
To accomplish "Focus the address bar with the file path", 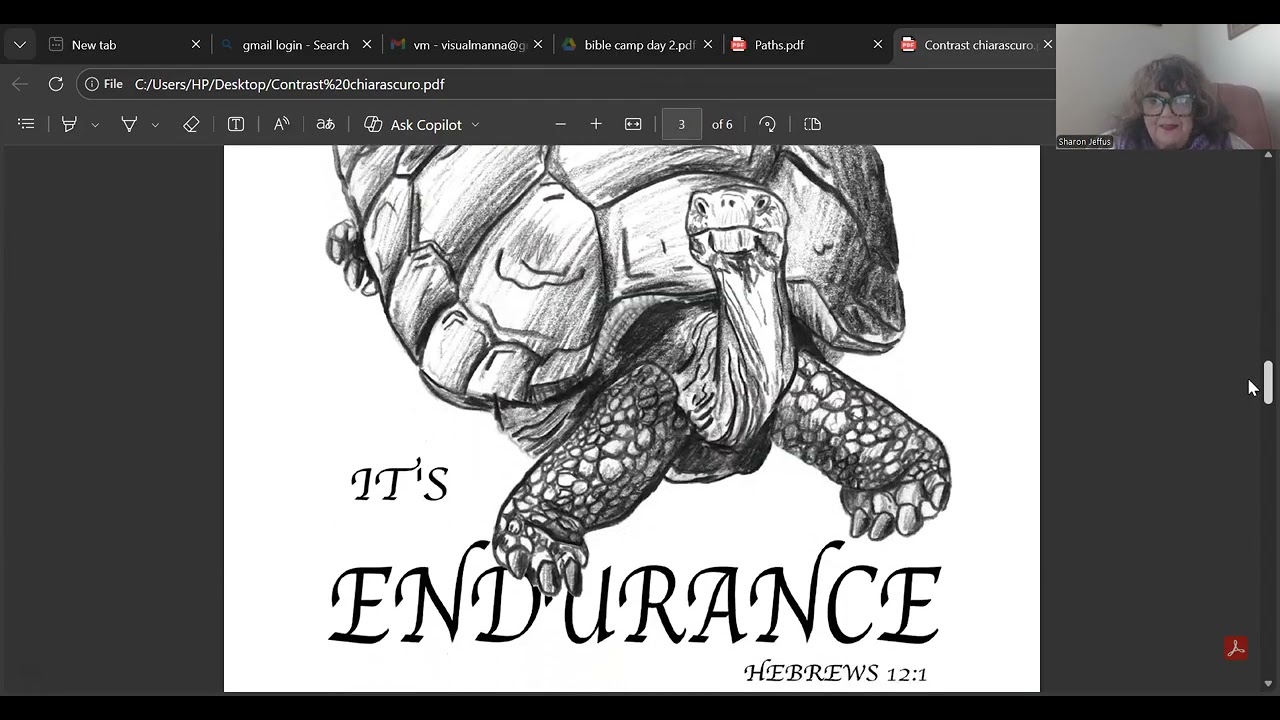I will [x=565, y=84].
